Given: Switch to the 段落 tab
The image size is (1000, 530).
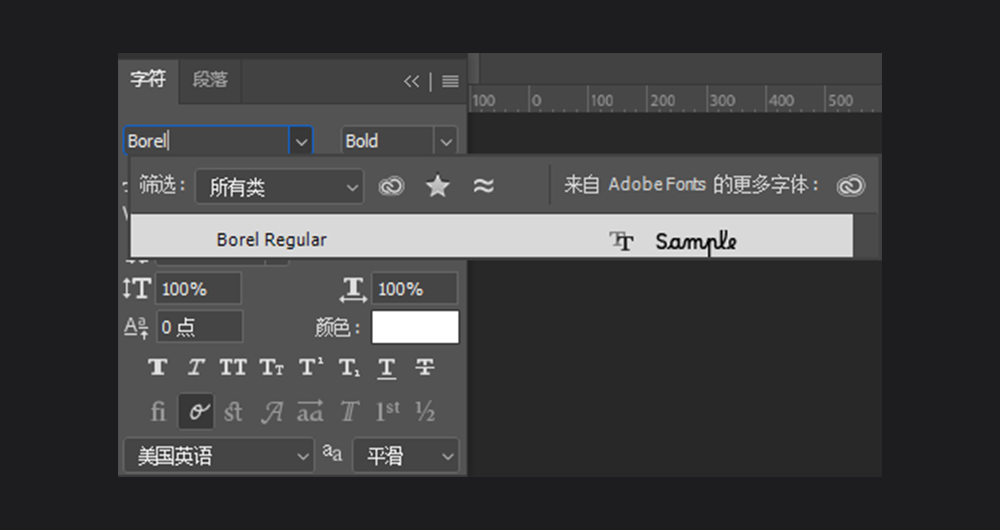Looking at the screenshot, I should [x=210, y=80].
